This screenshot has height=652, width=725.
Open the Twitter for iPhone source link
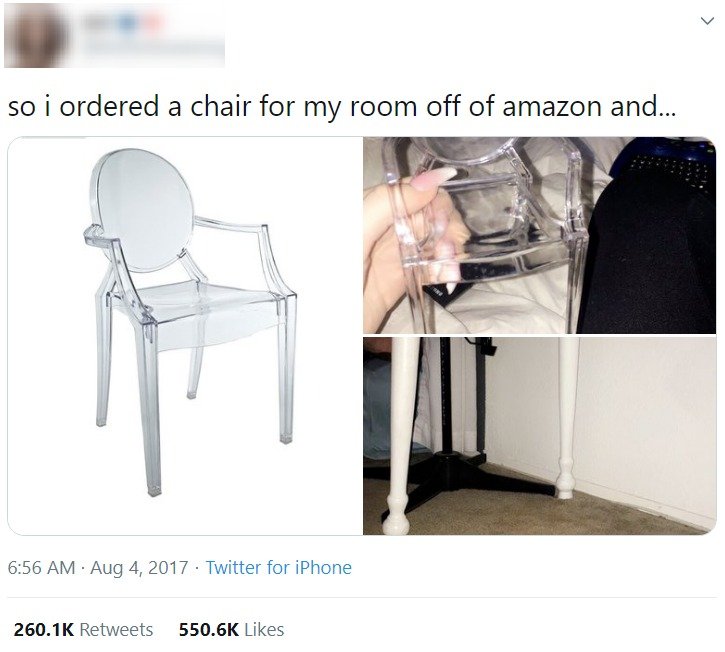coord(279,567)
